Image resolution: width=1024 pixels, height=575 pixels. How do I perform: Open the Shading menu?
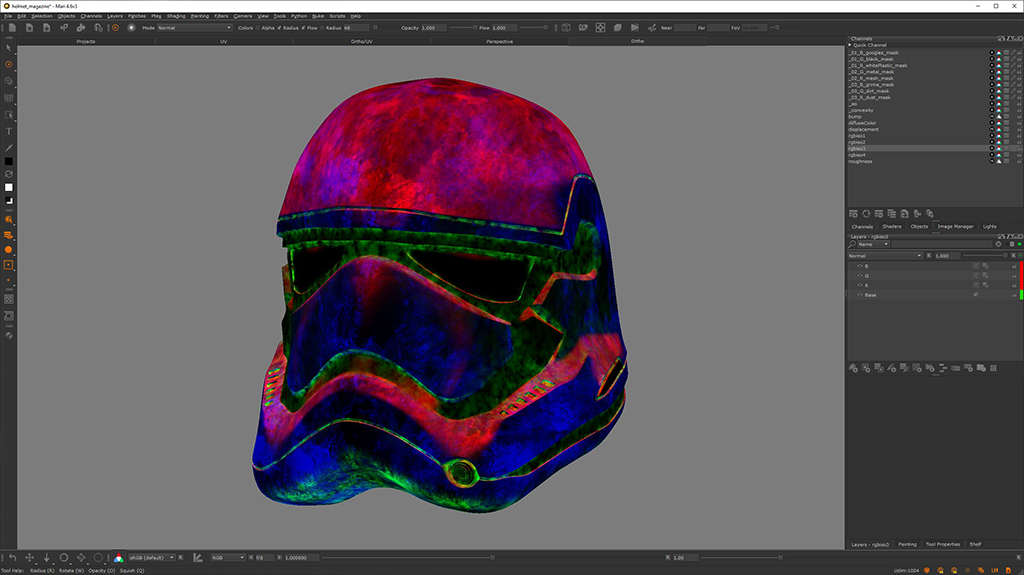(176, 16)
